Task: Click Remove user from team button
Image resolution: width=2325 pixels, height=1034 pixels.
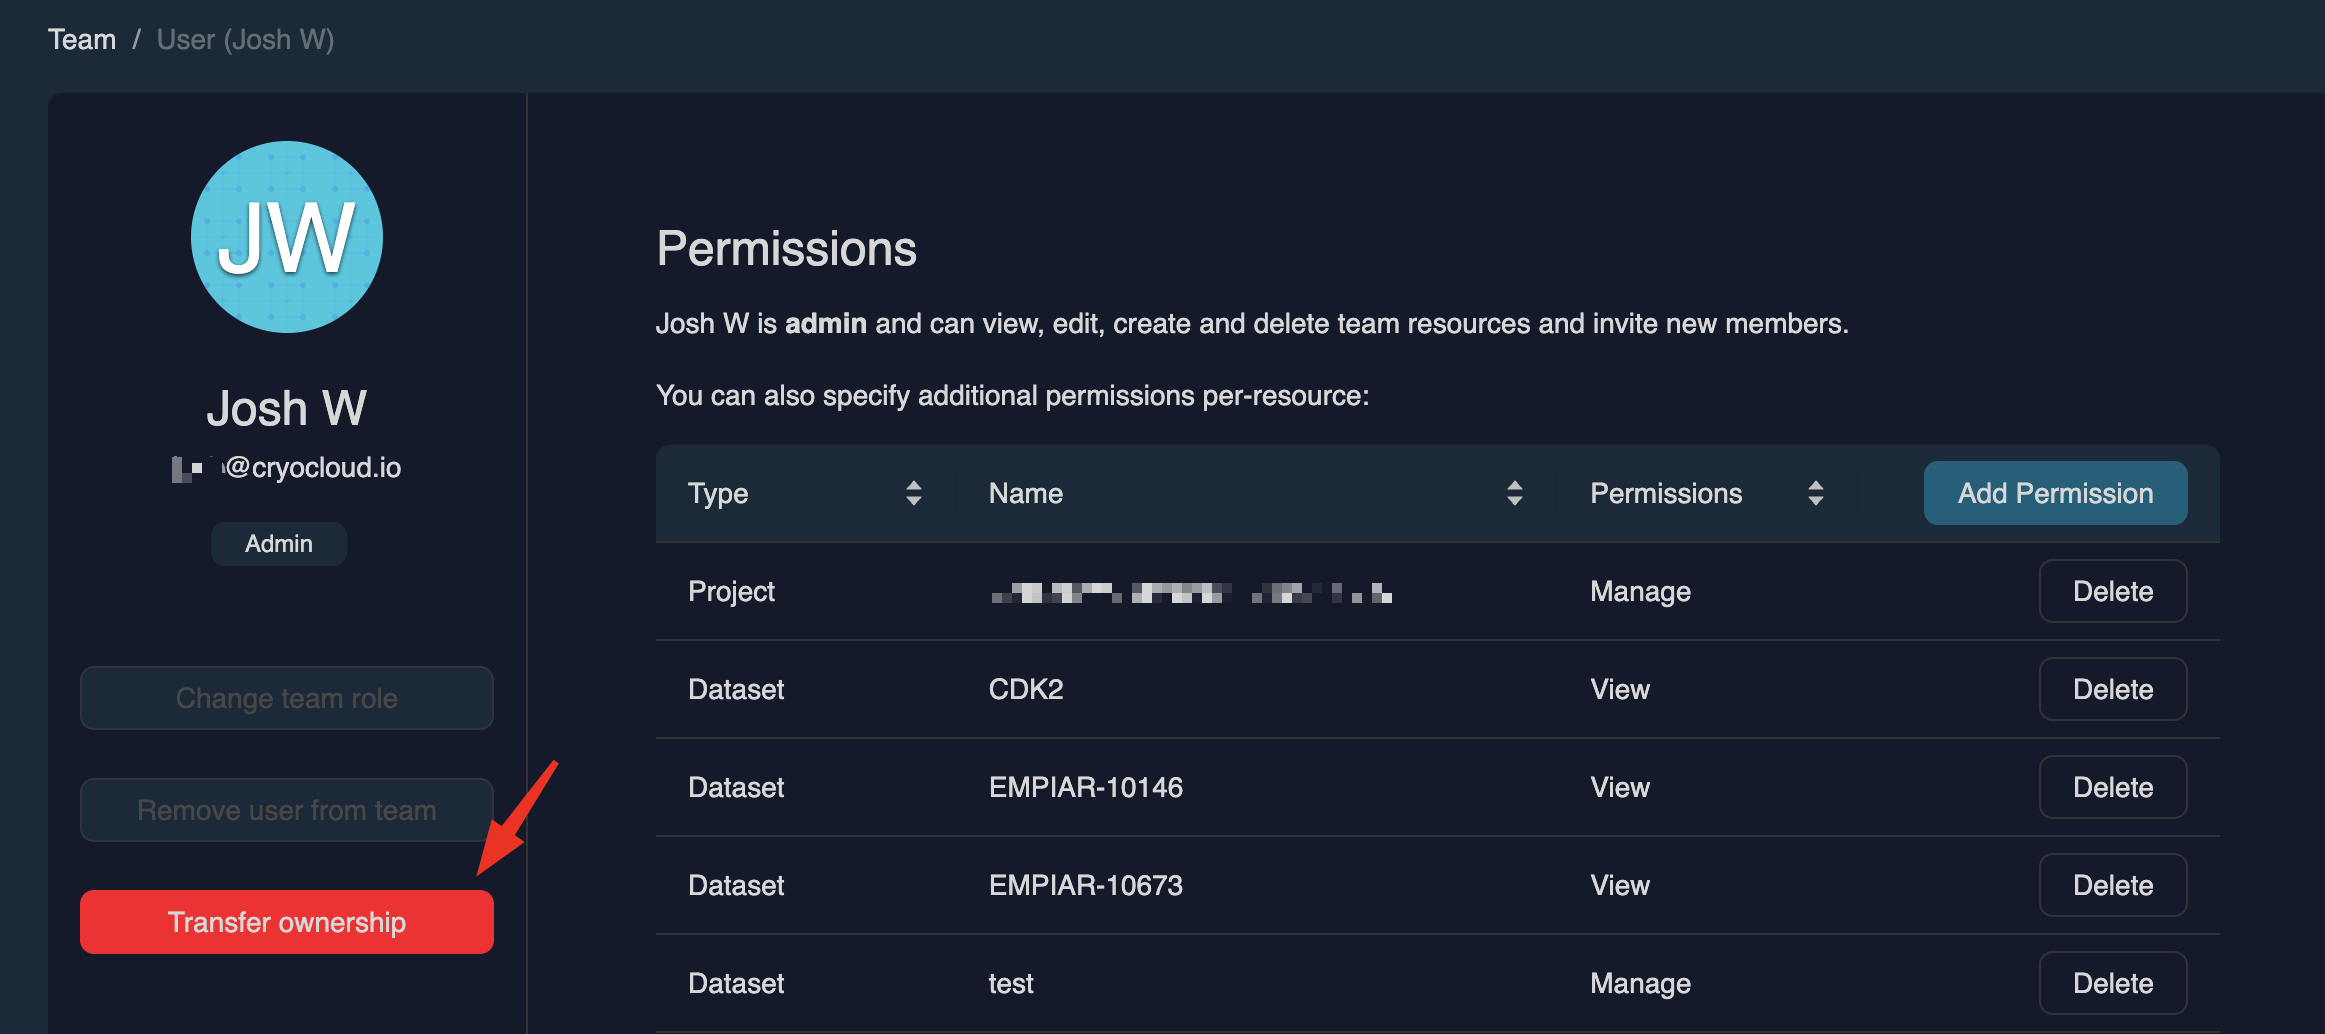Action: point(287,810)
